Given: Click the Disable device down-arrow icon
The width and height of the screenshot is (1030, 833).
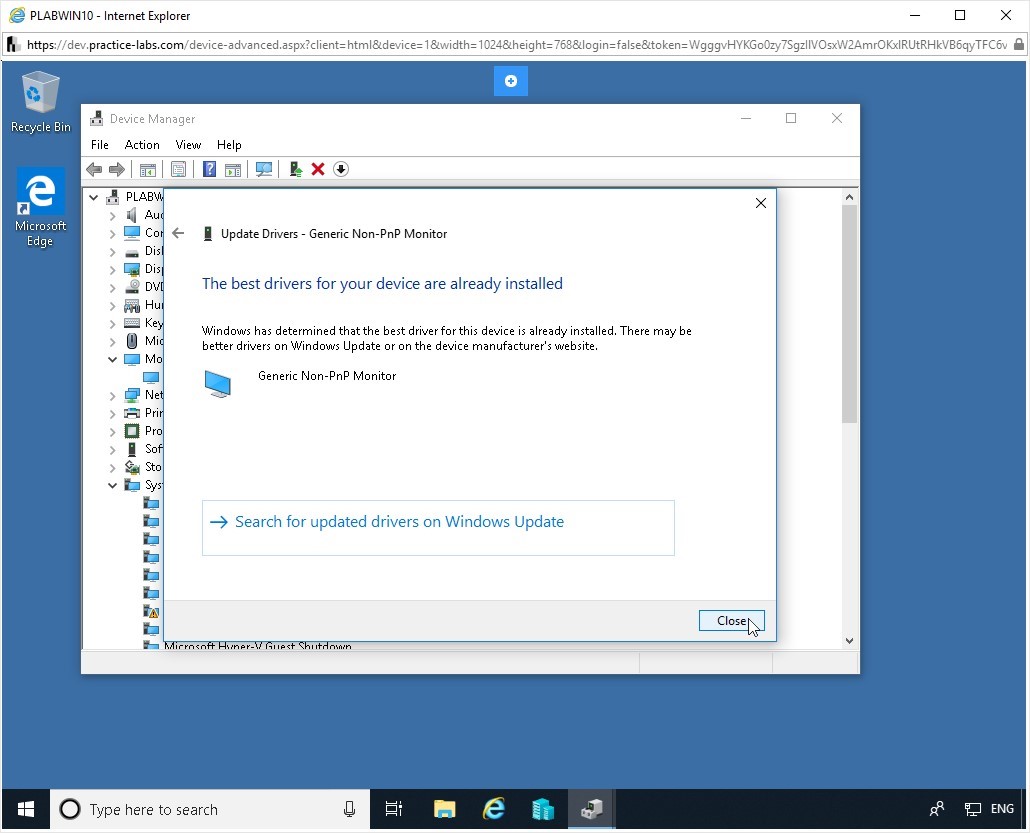Looking at the screenshot, I should point(340,169).
